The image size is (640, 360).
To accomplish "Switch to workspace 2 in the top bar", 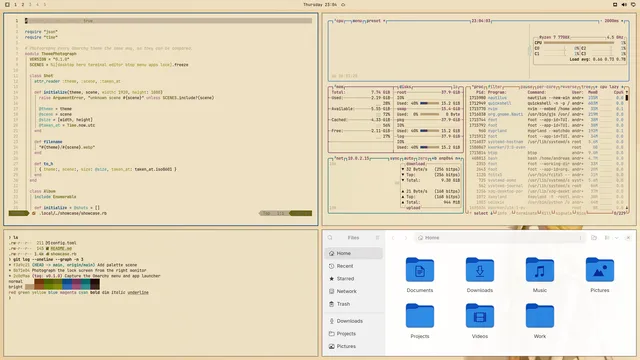I will pos(23,4).
